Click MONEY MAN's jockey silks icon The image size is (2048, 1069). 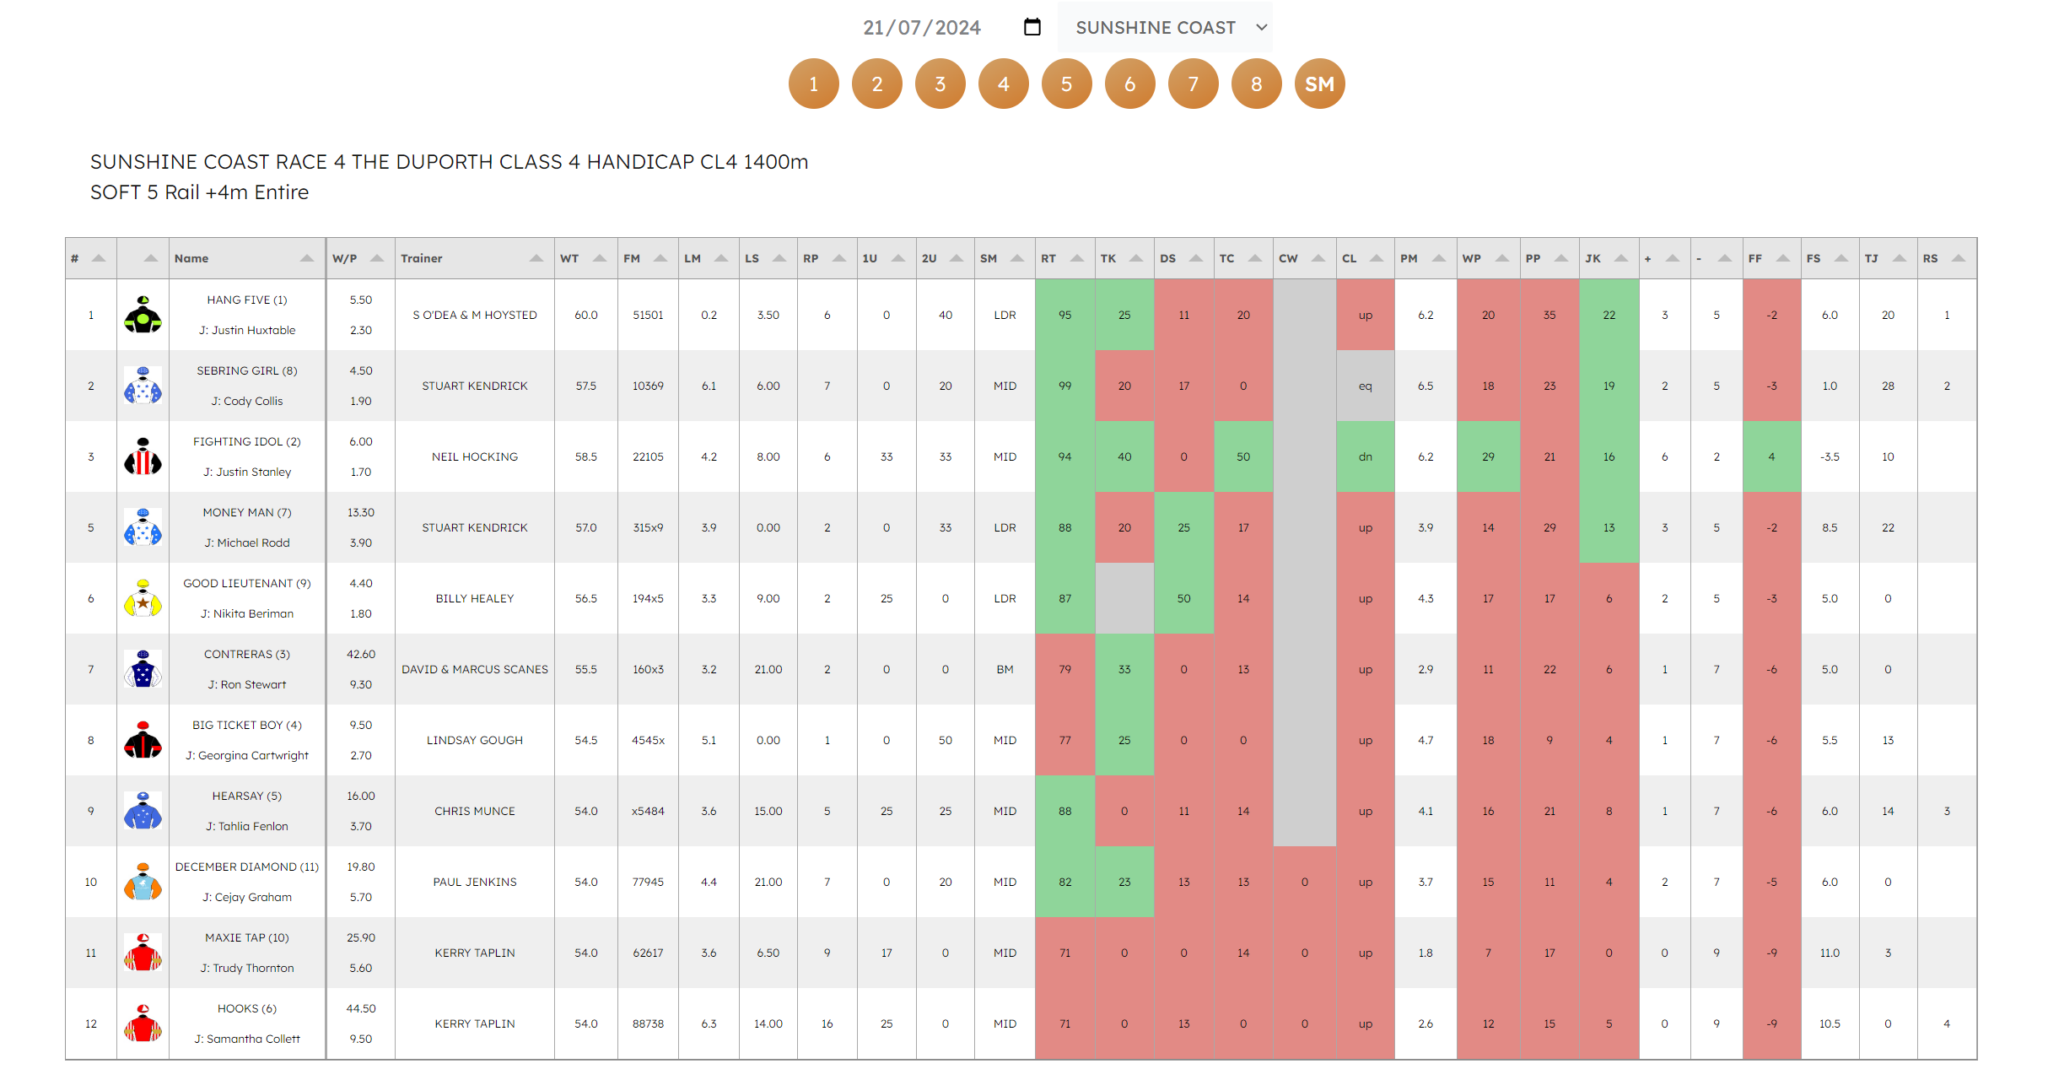coord(143,527)
